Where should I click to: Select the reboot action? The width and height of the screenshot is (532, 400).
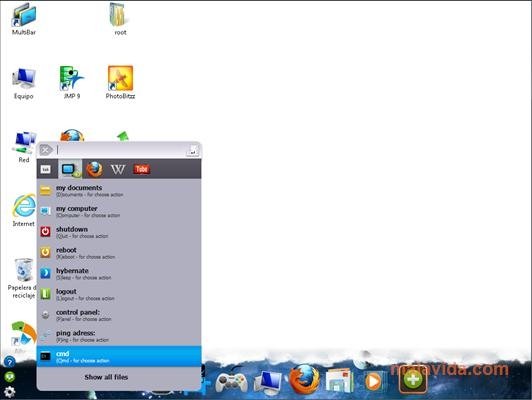119,253
